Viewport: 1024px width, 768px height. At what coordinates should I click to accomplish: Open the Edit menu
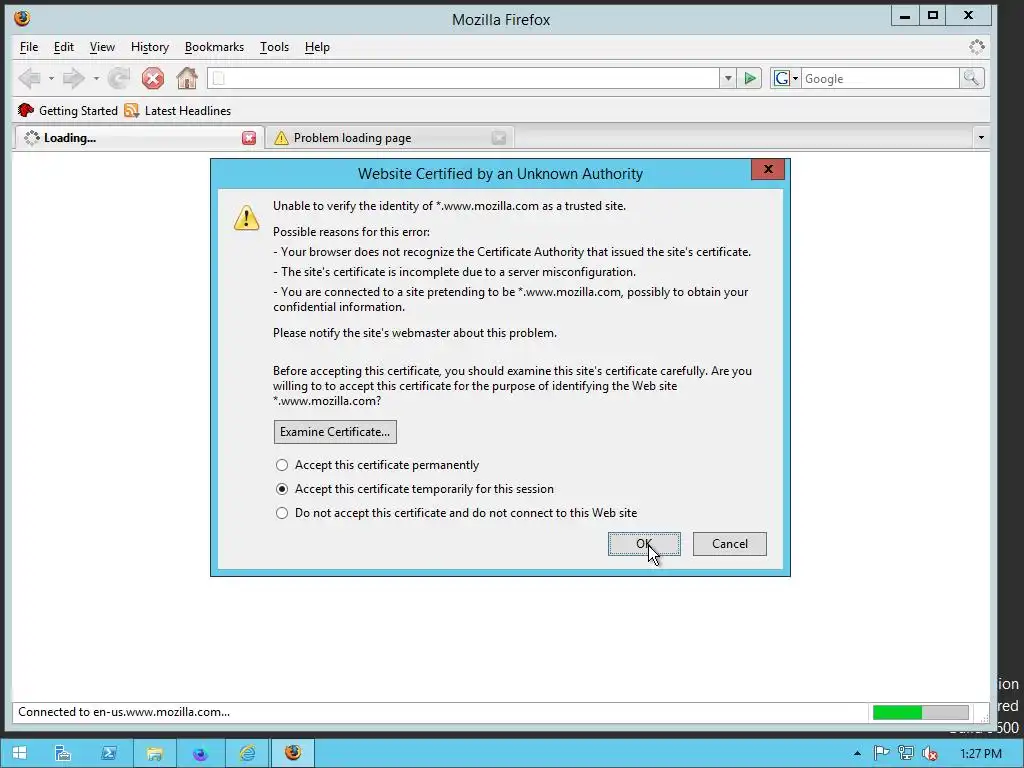pyautogui.click(x=63, y=47)
